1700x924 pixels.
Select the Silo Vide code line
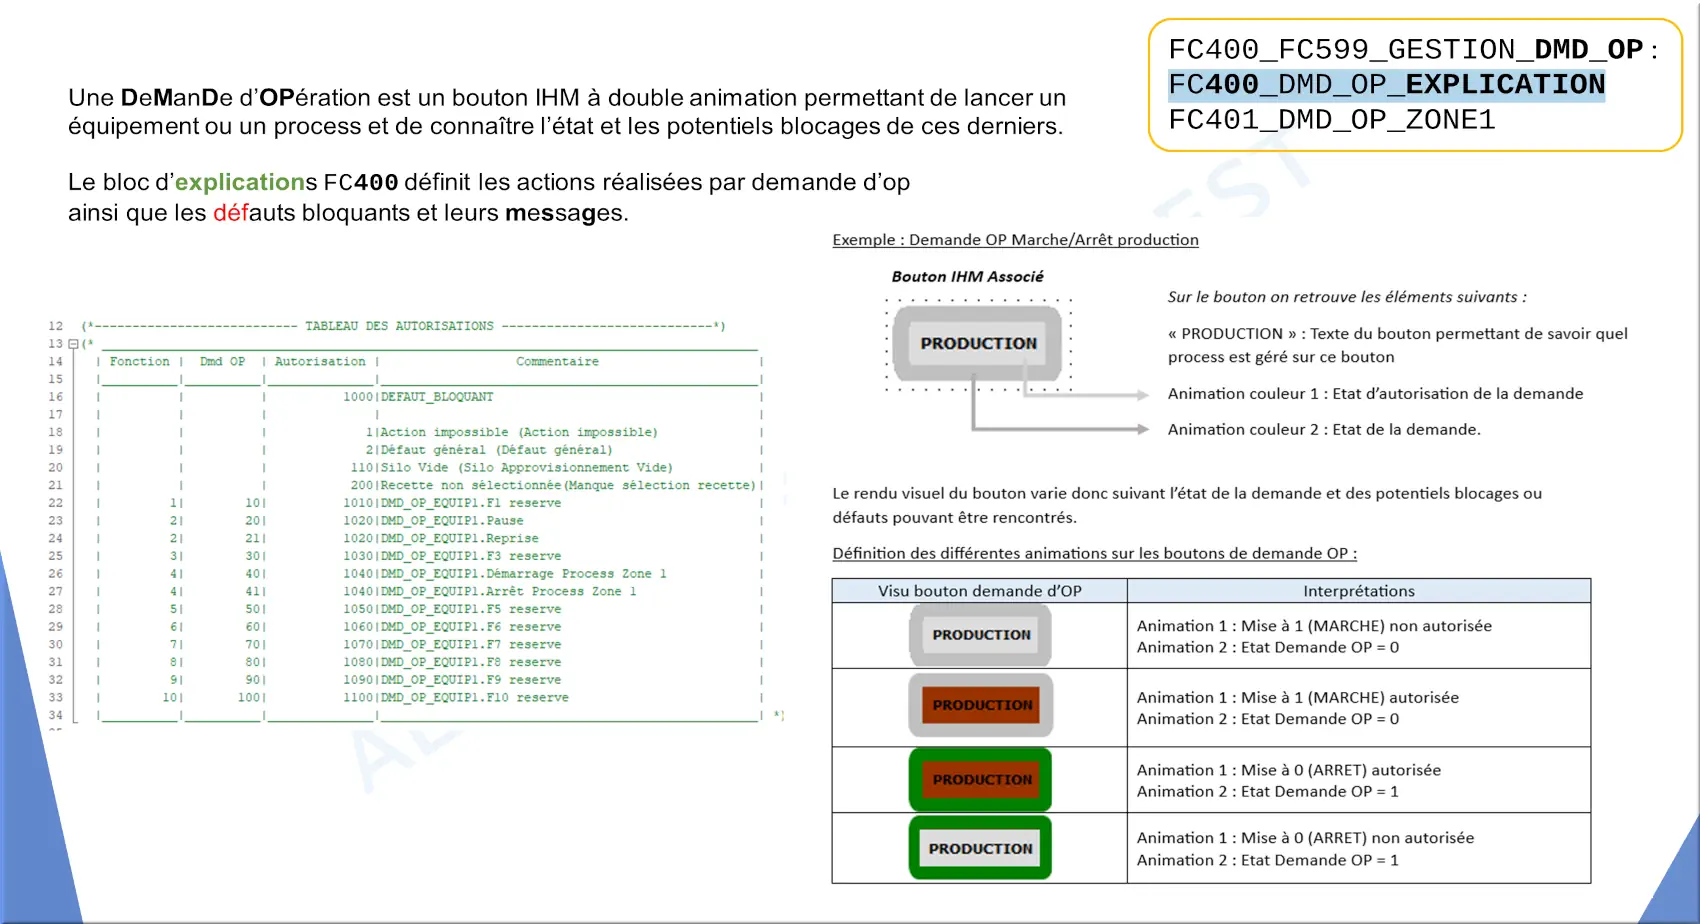click(511, 468)
